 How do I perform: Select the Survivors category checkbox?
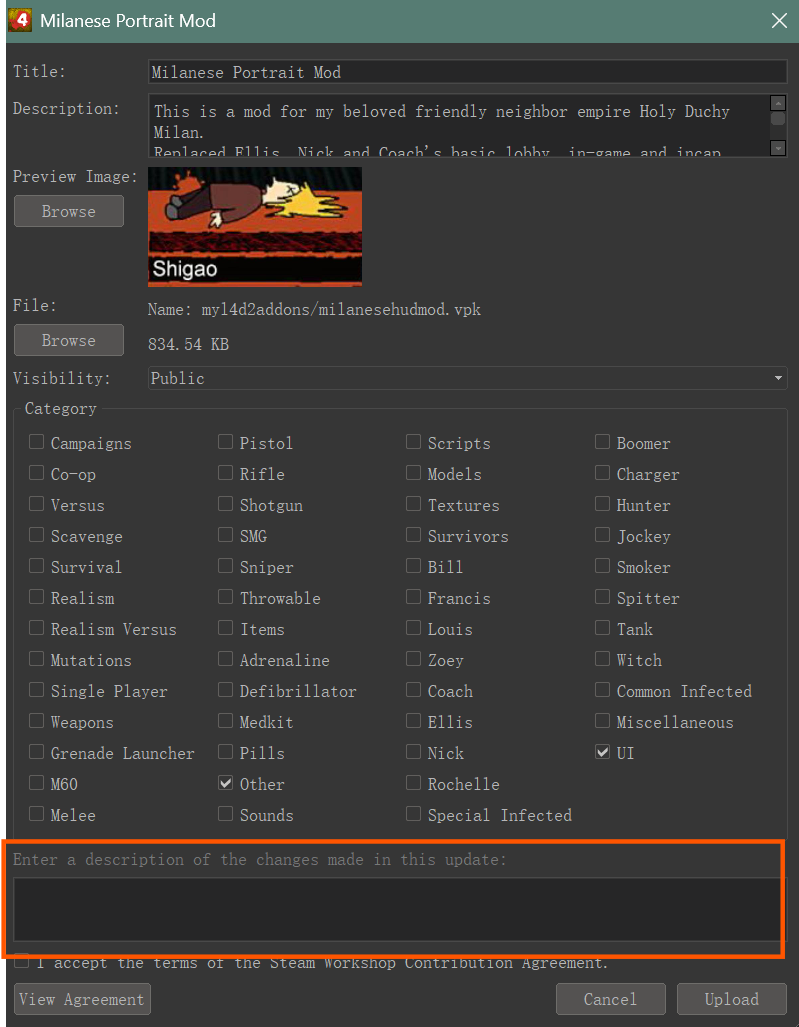coord(413,535)
